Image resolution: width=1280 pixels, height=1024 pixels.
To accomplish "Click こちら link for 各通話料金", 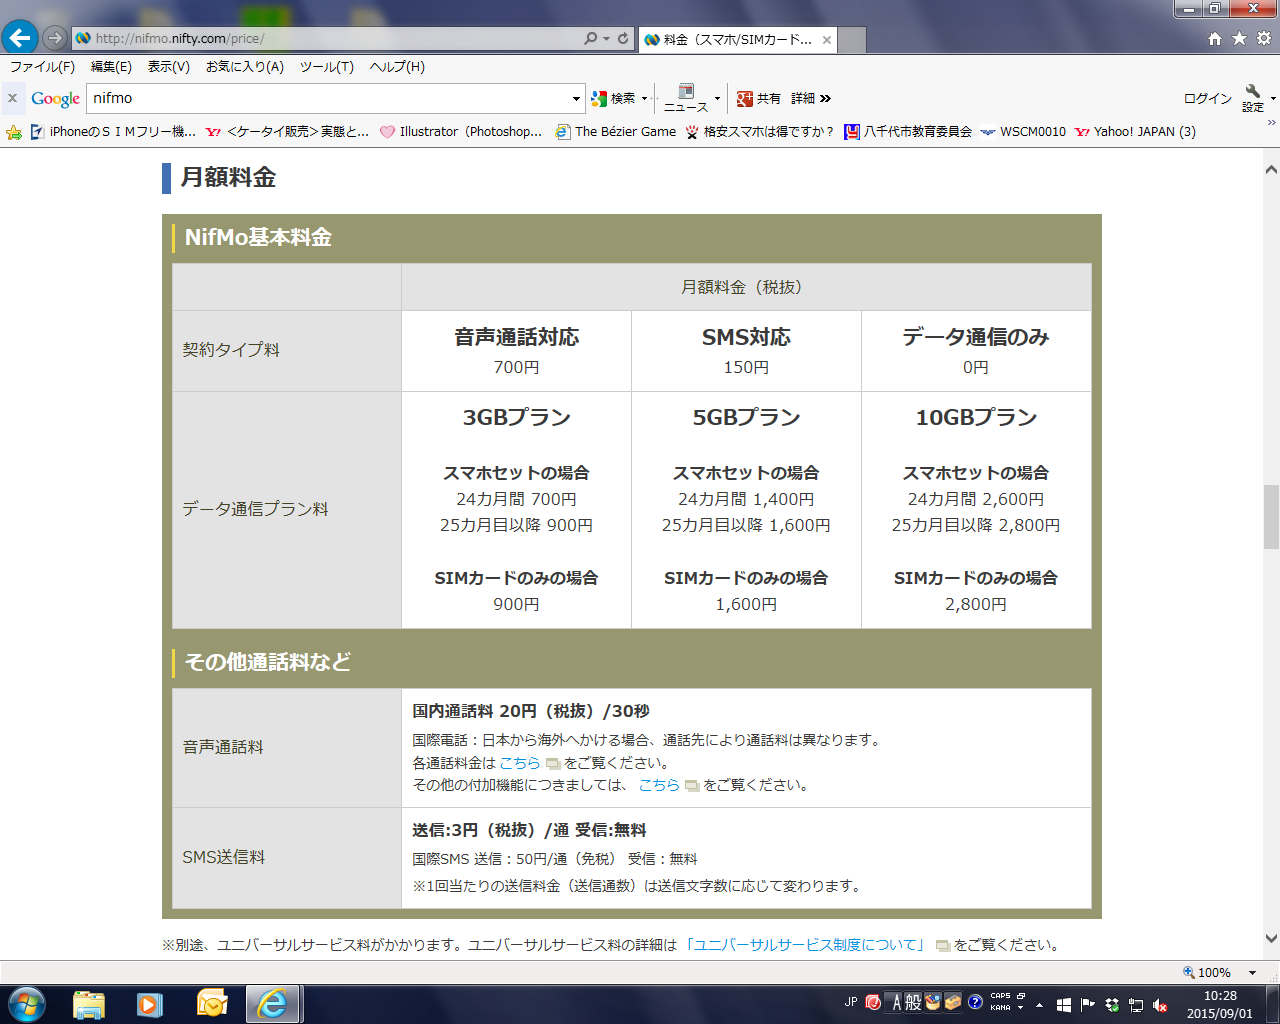I will [520, 763].
